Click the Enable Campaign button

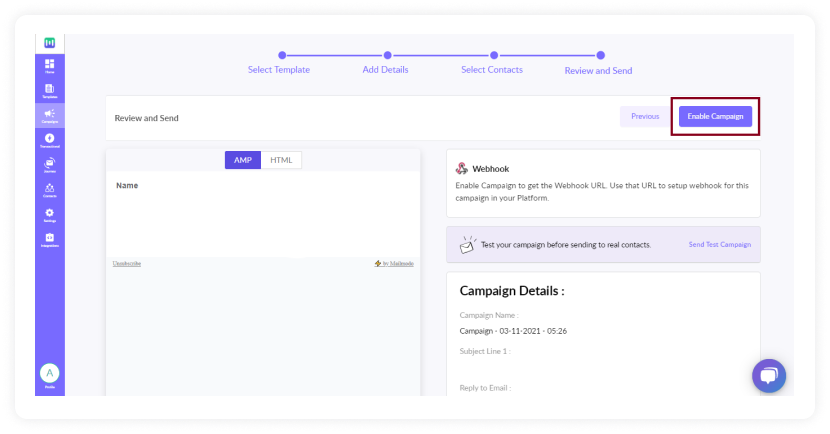pyautogui.click(x=715, y=116)
